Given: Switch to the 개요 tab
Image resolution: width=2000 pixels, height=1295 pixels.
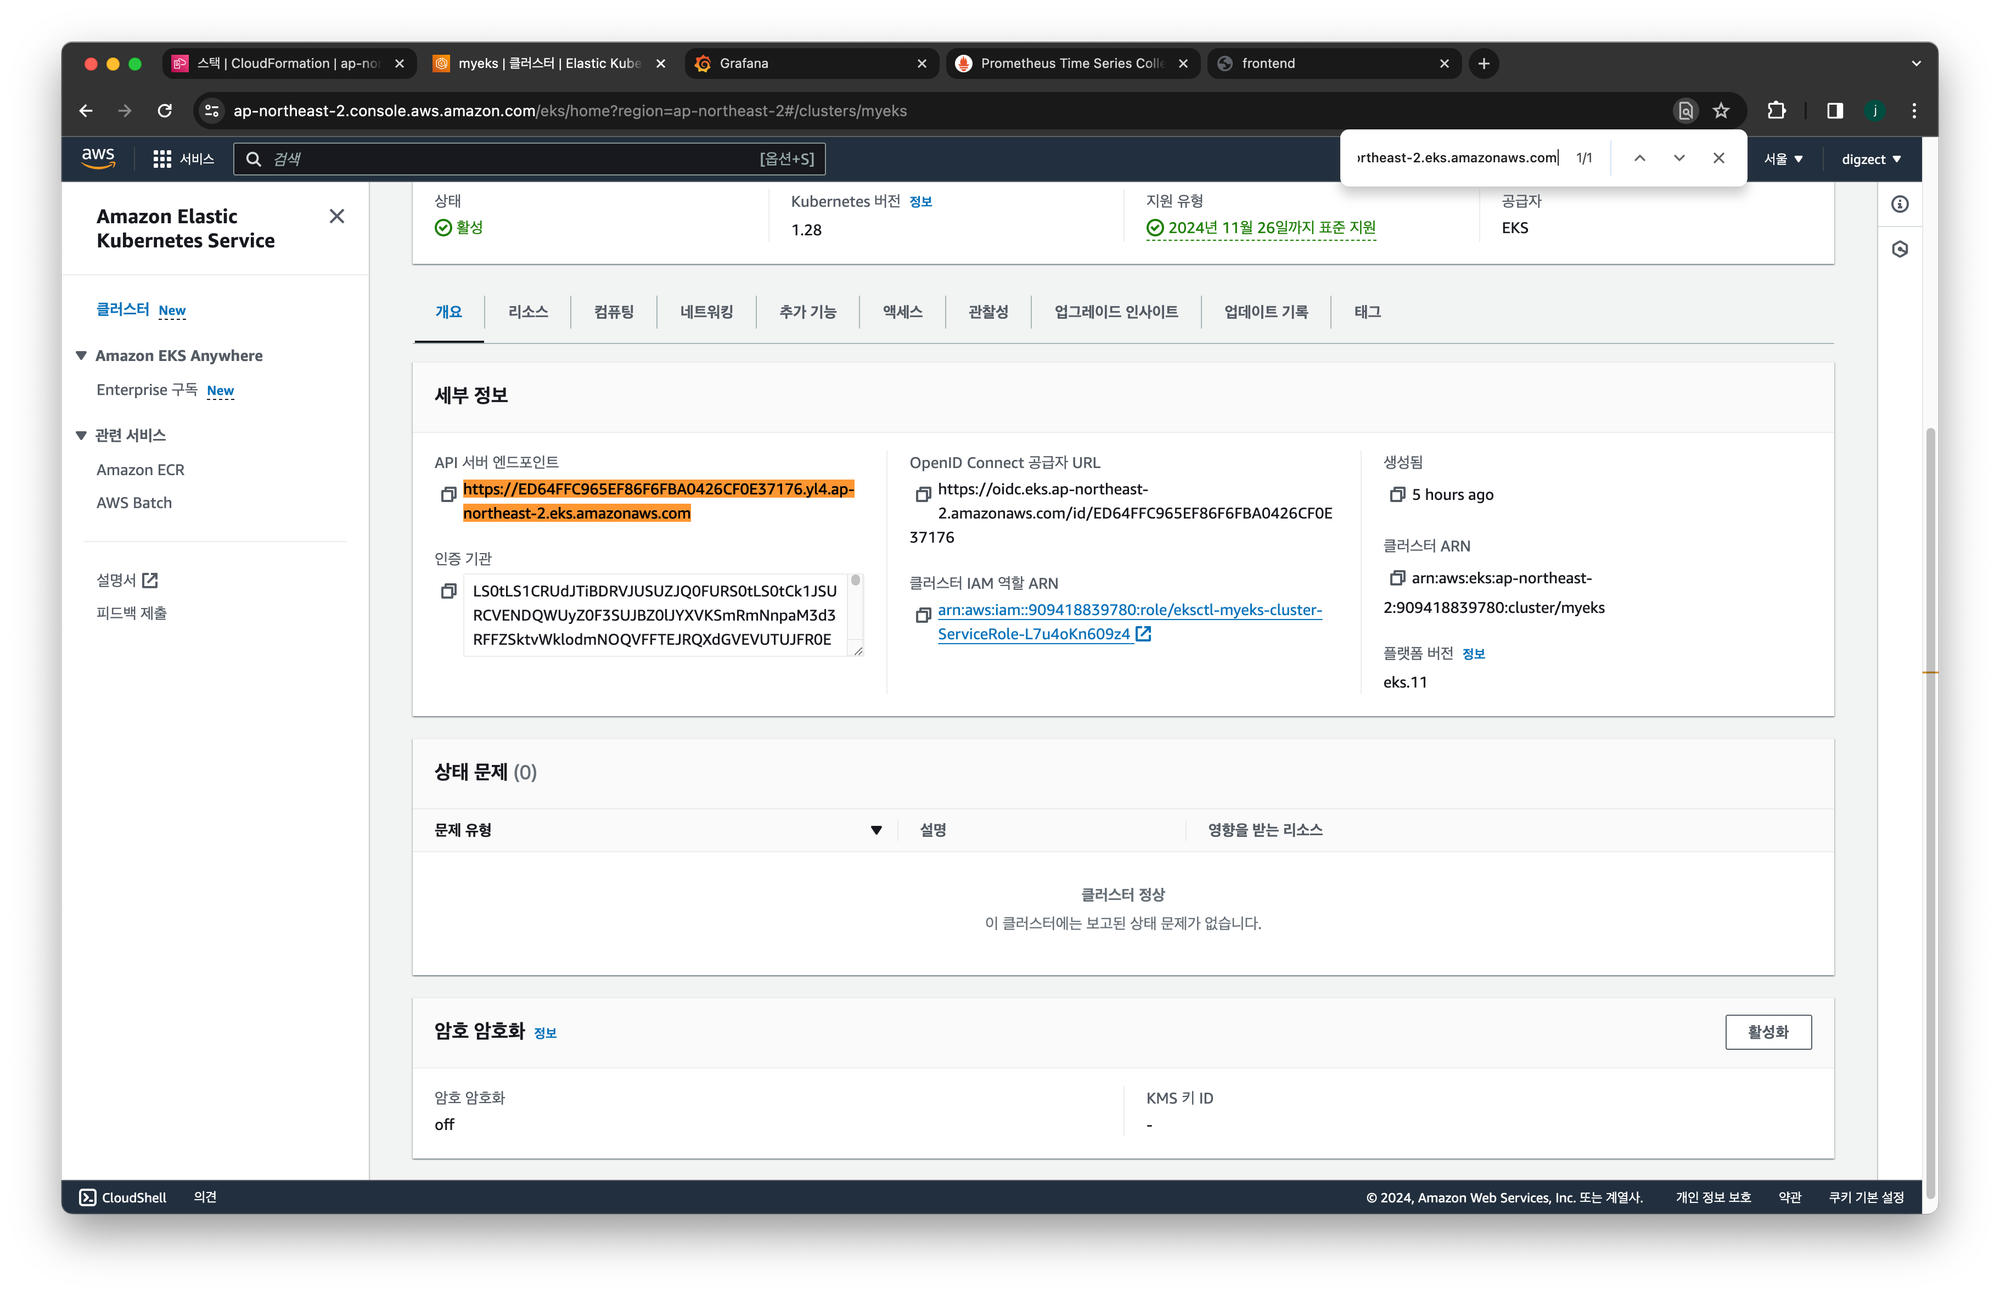Looking at the screenshot, I should pyautogui.click(x=449, y=312).
